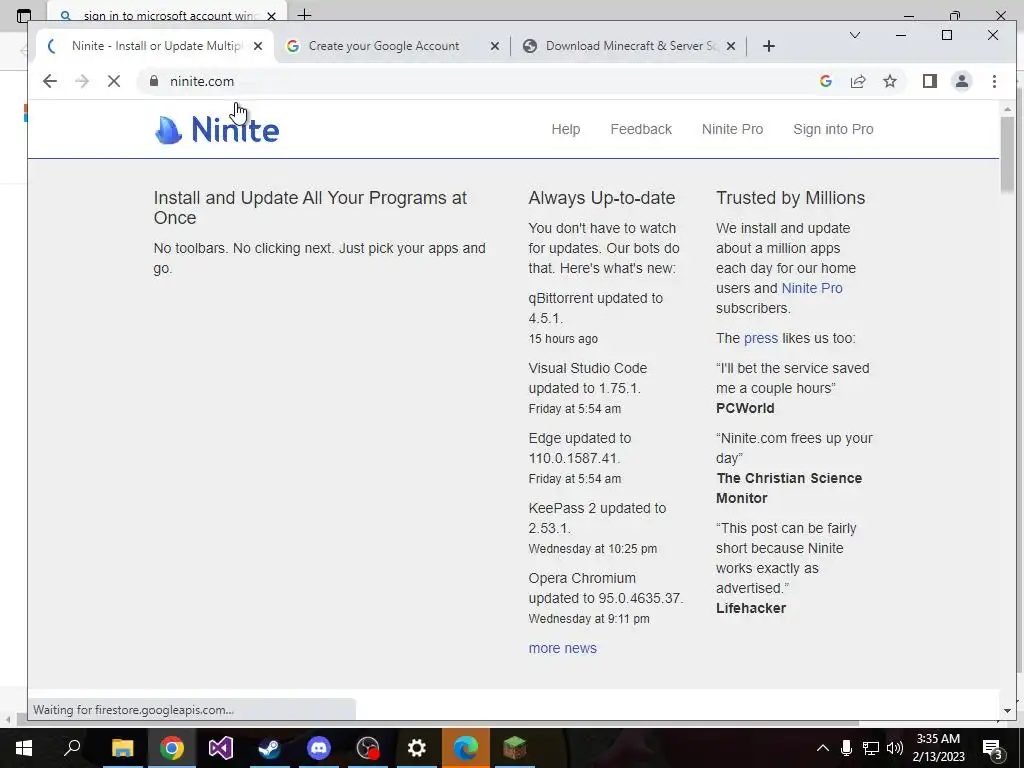Image resolution: width=1024 pixels, height=768 pixels.
Task: Stop loading the ninite.com page
Action: 114,81
